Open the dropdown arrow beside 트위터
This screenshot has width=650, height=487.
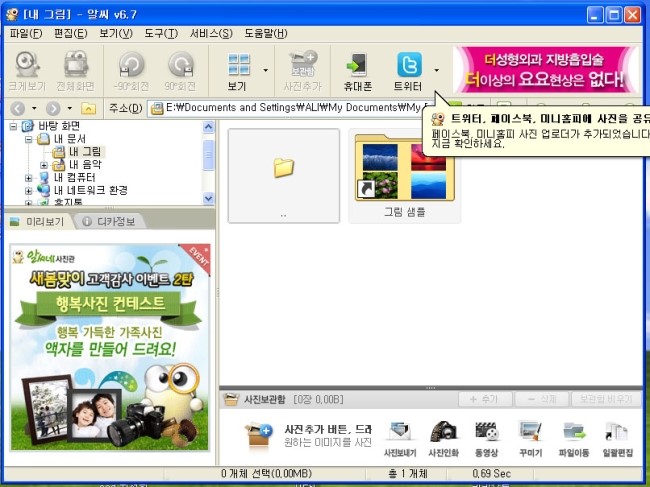(437, 70)
